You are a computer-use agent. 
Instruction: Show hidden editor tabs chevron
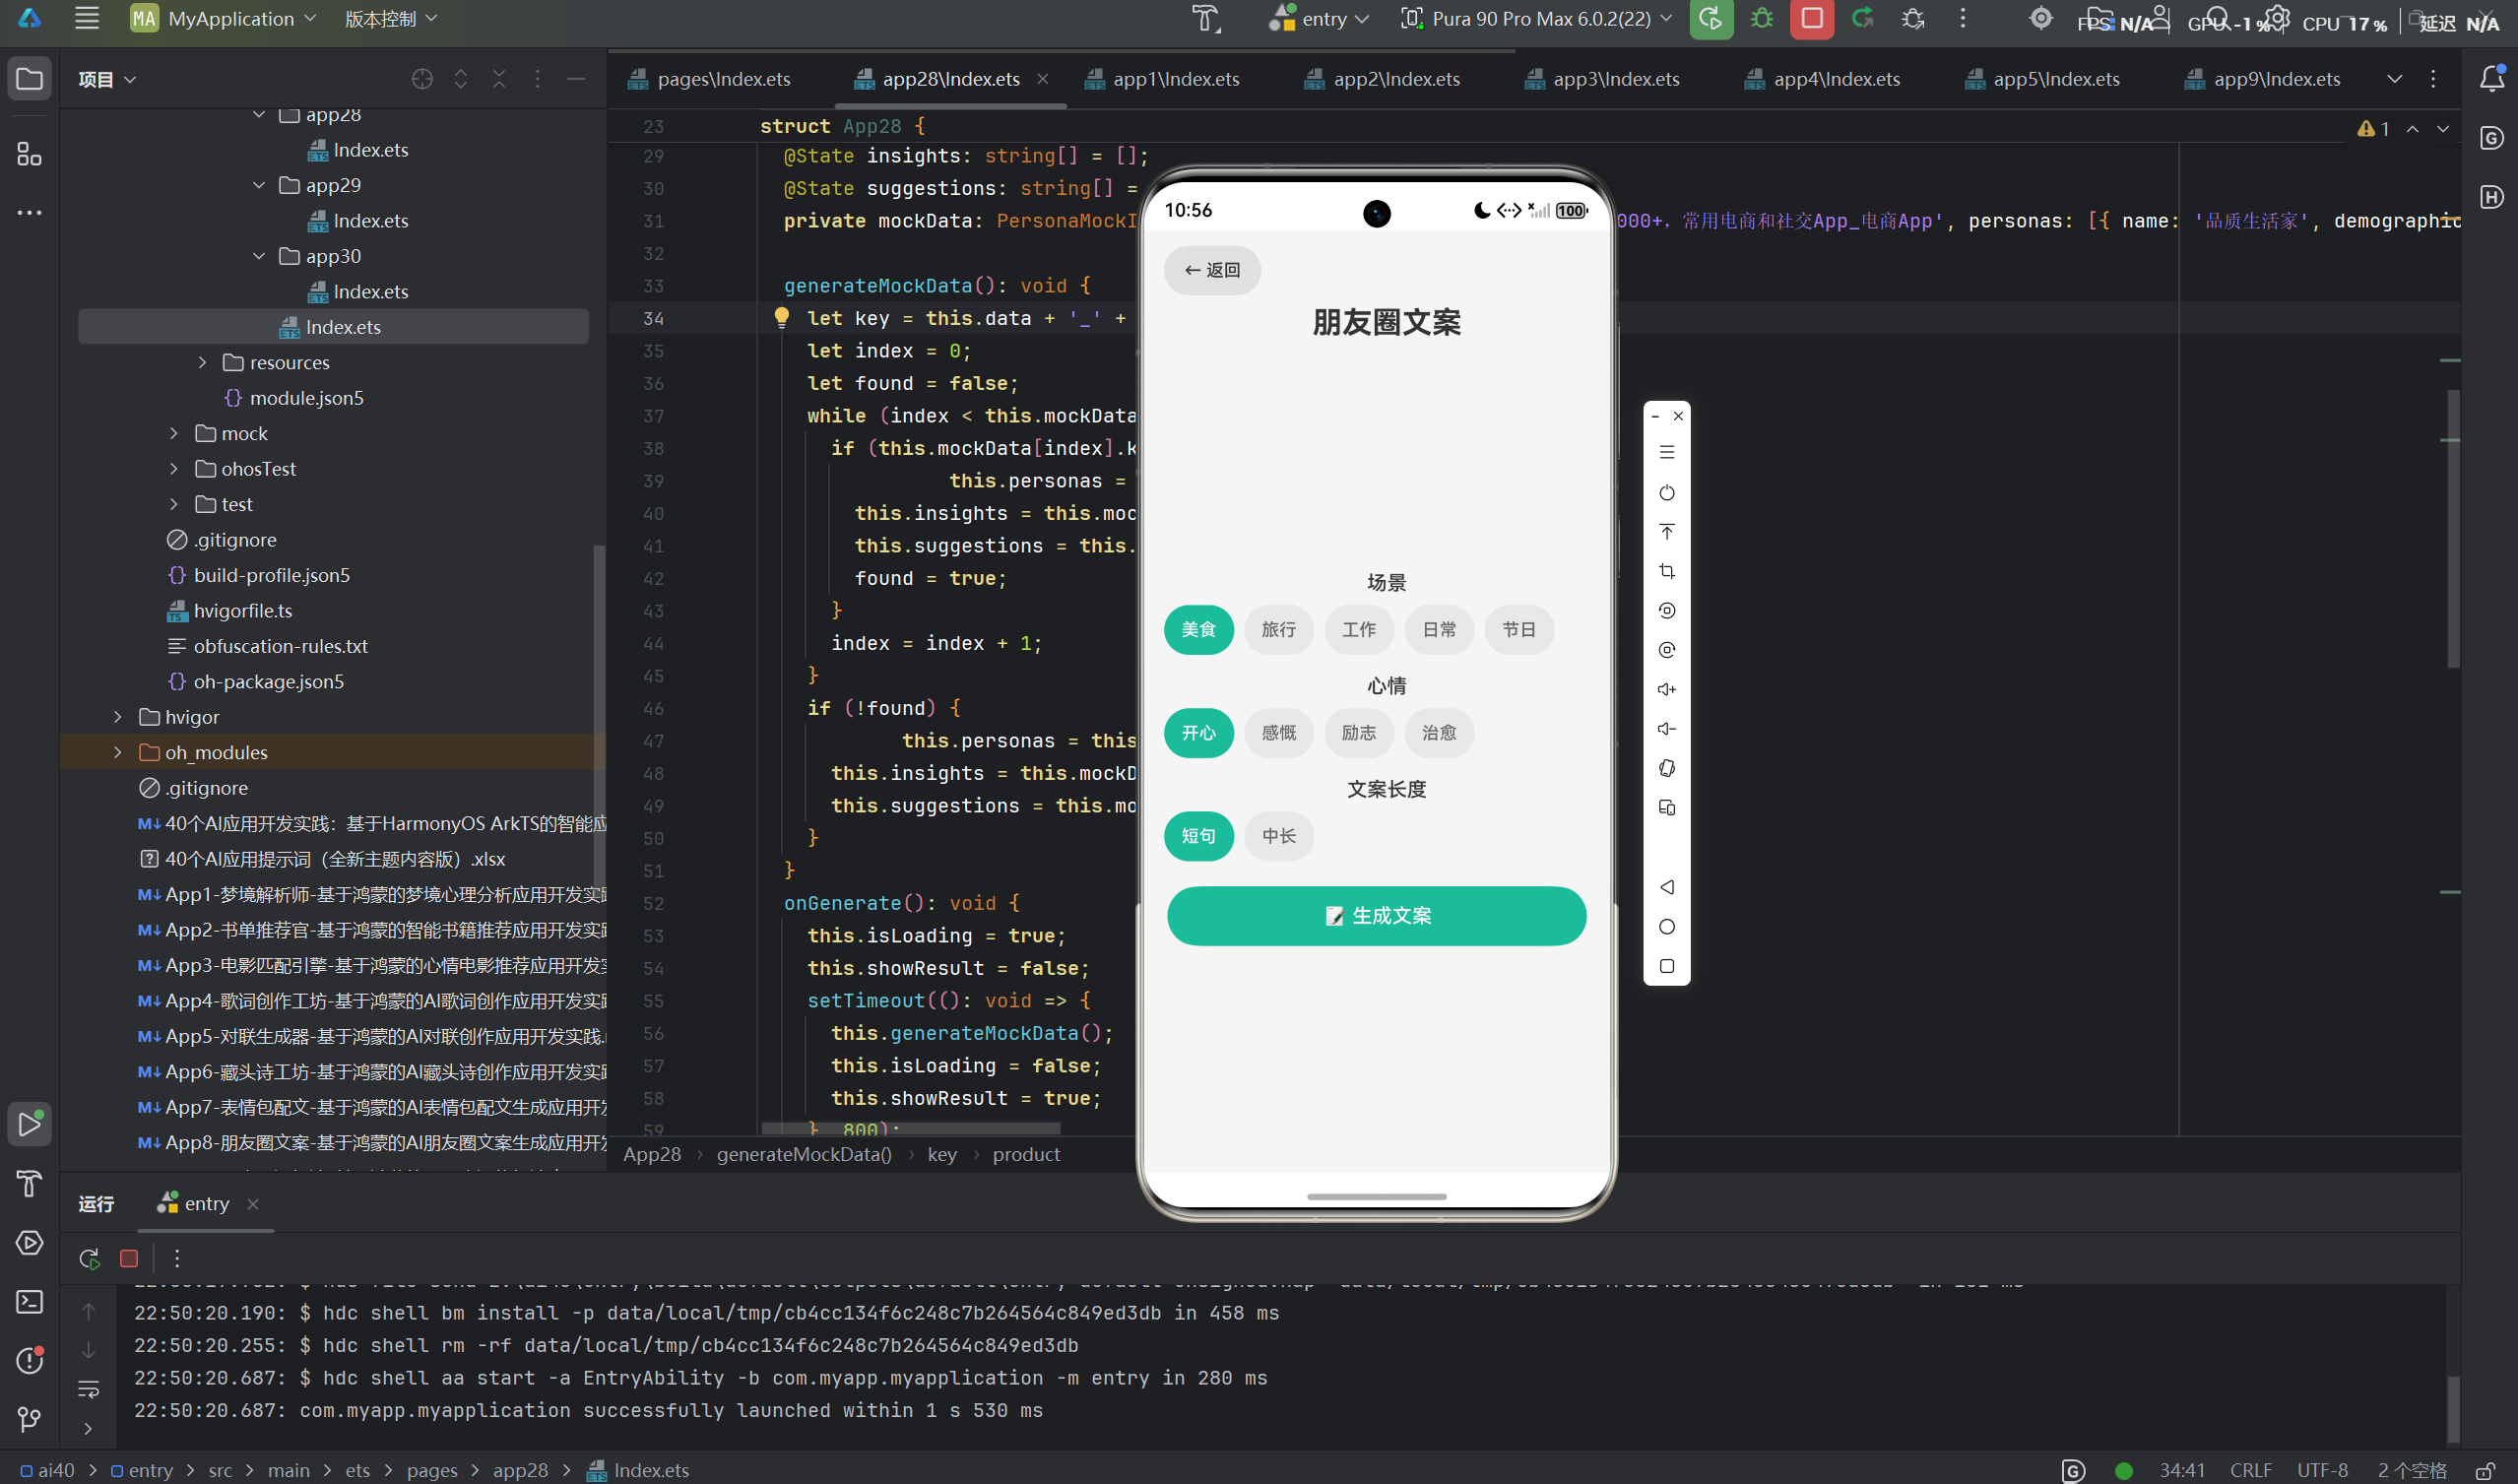tap(2393, 79)
